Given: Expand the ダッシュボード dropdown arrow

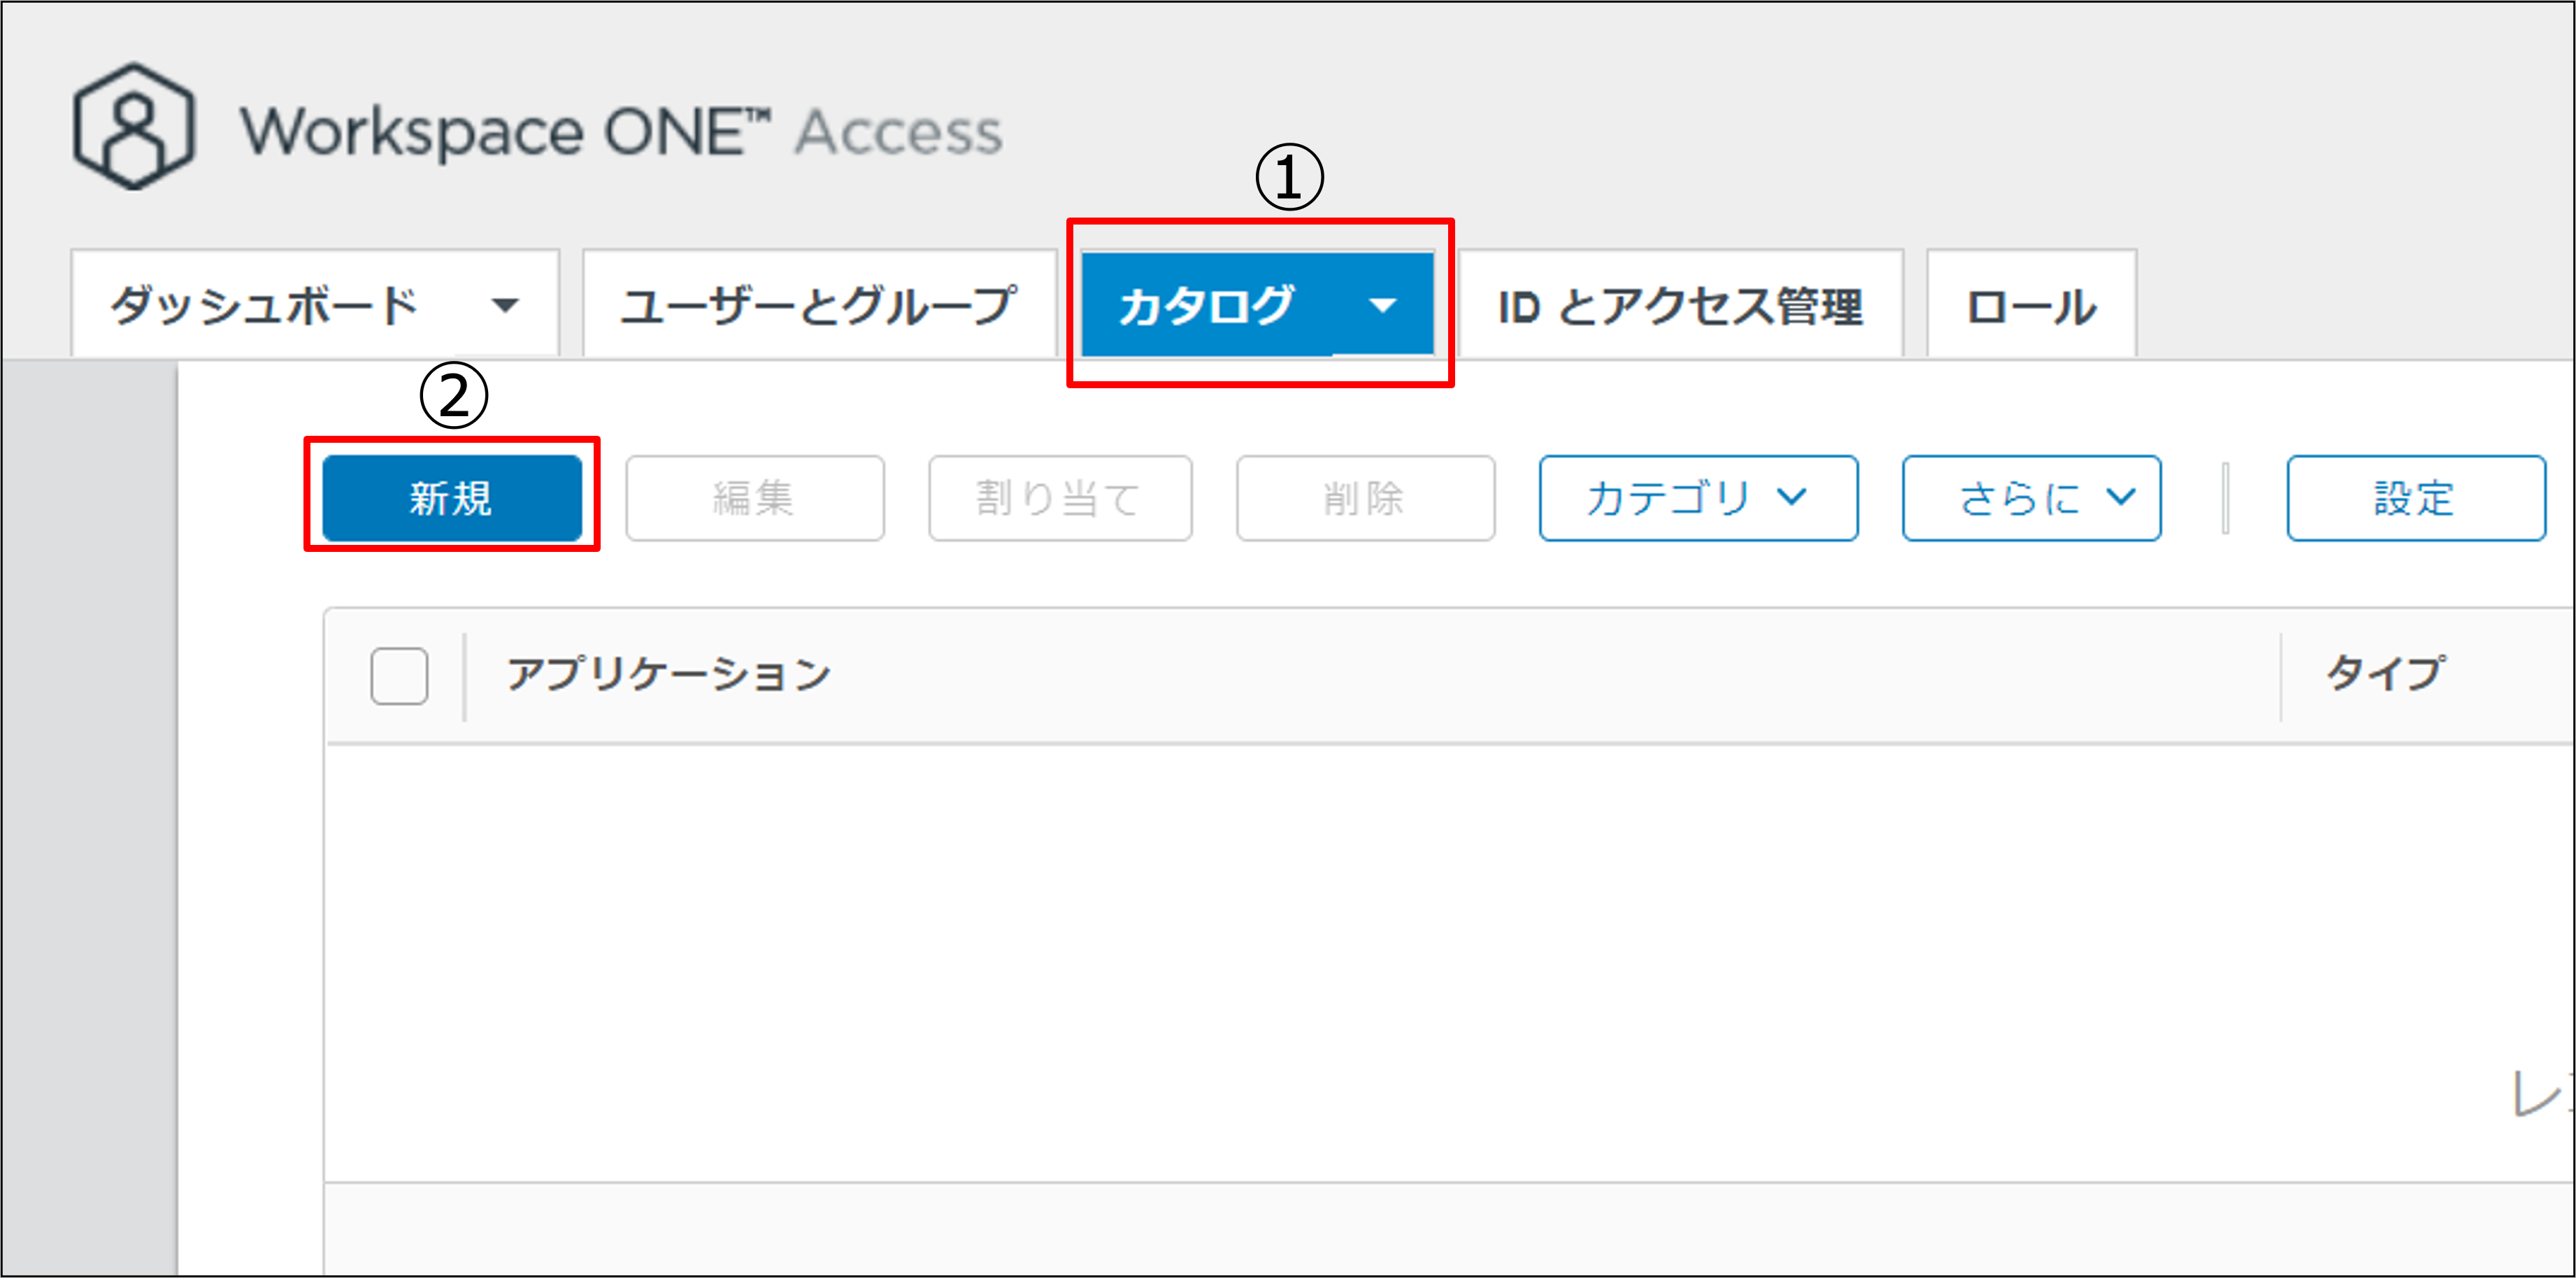Looking at the screenshot, I should [506, 305].
